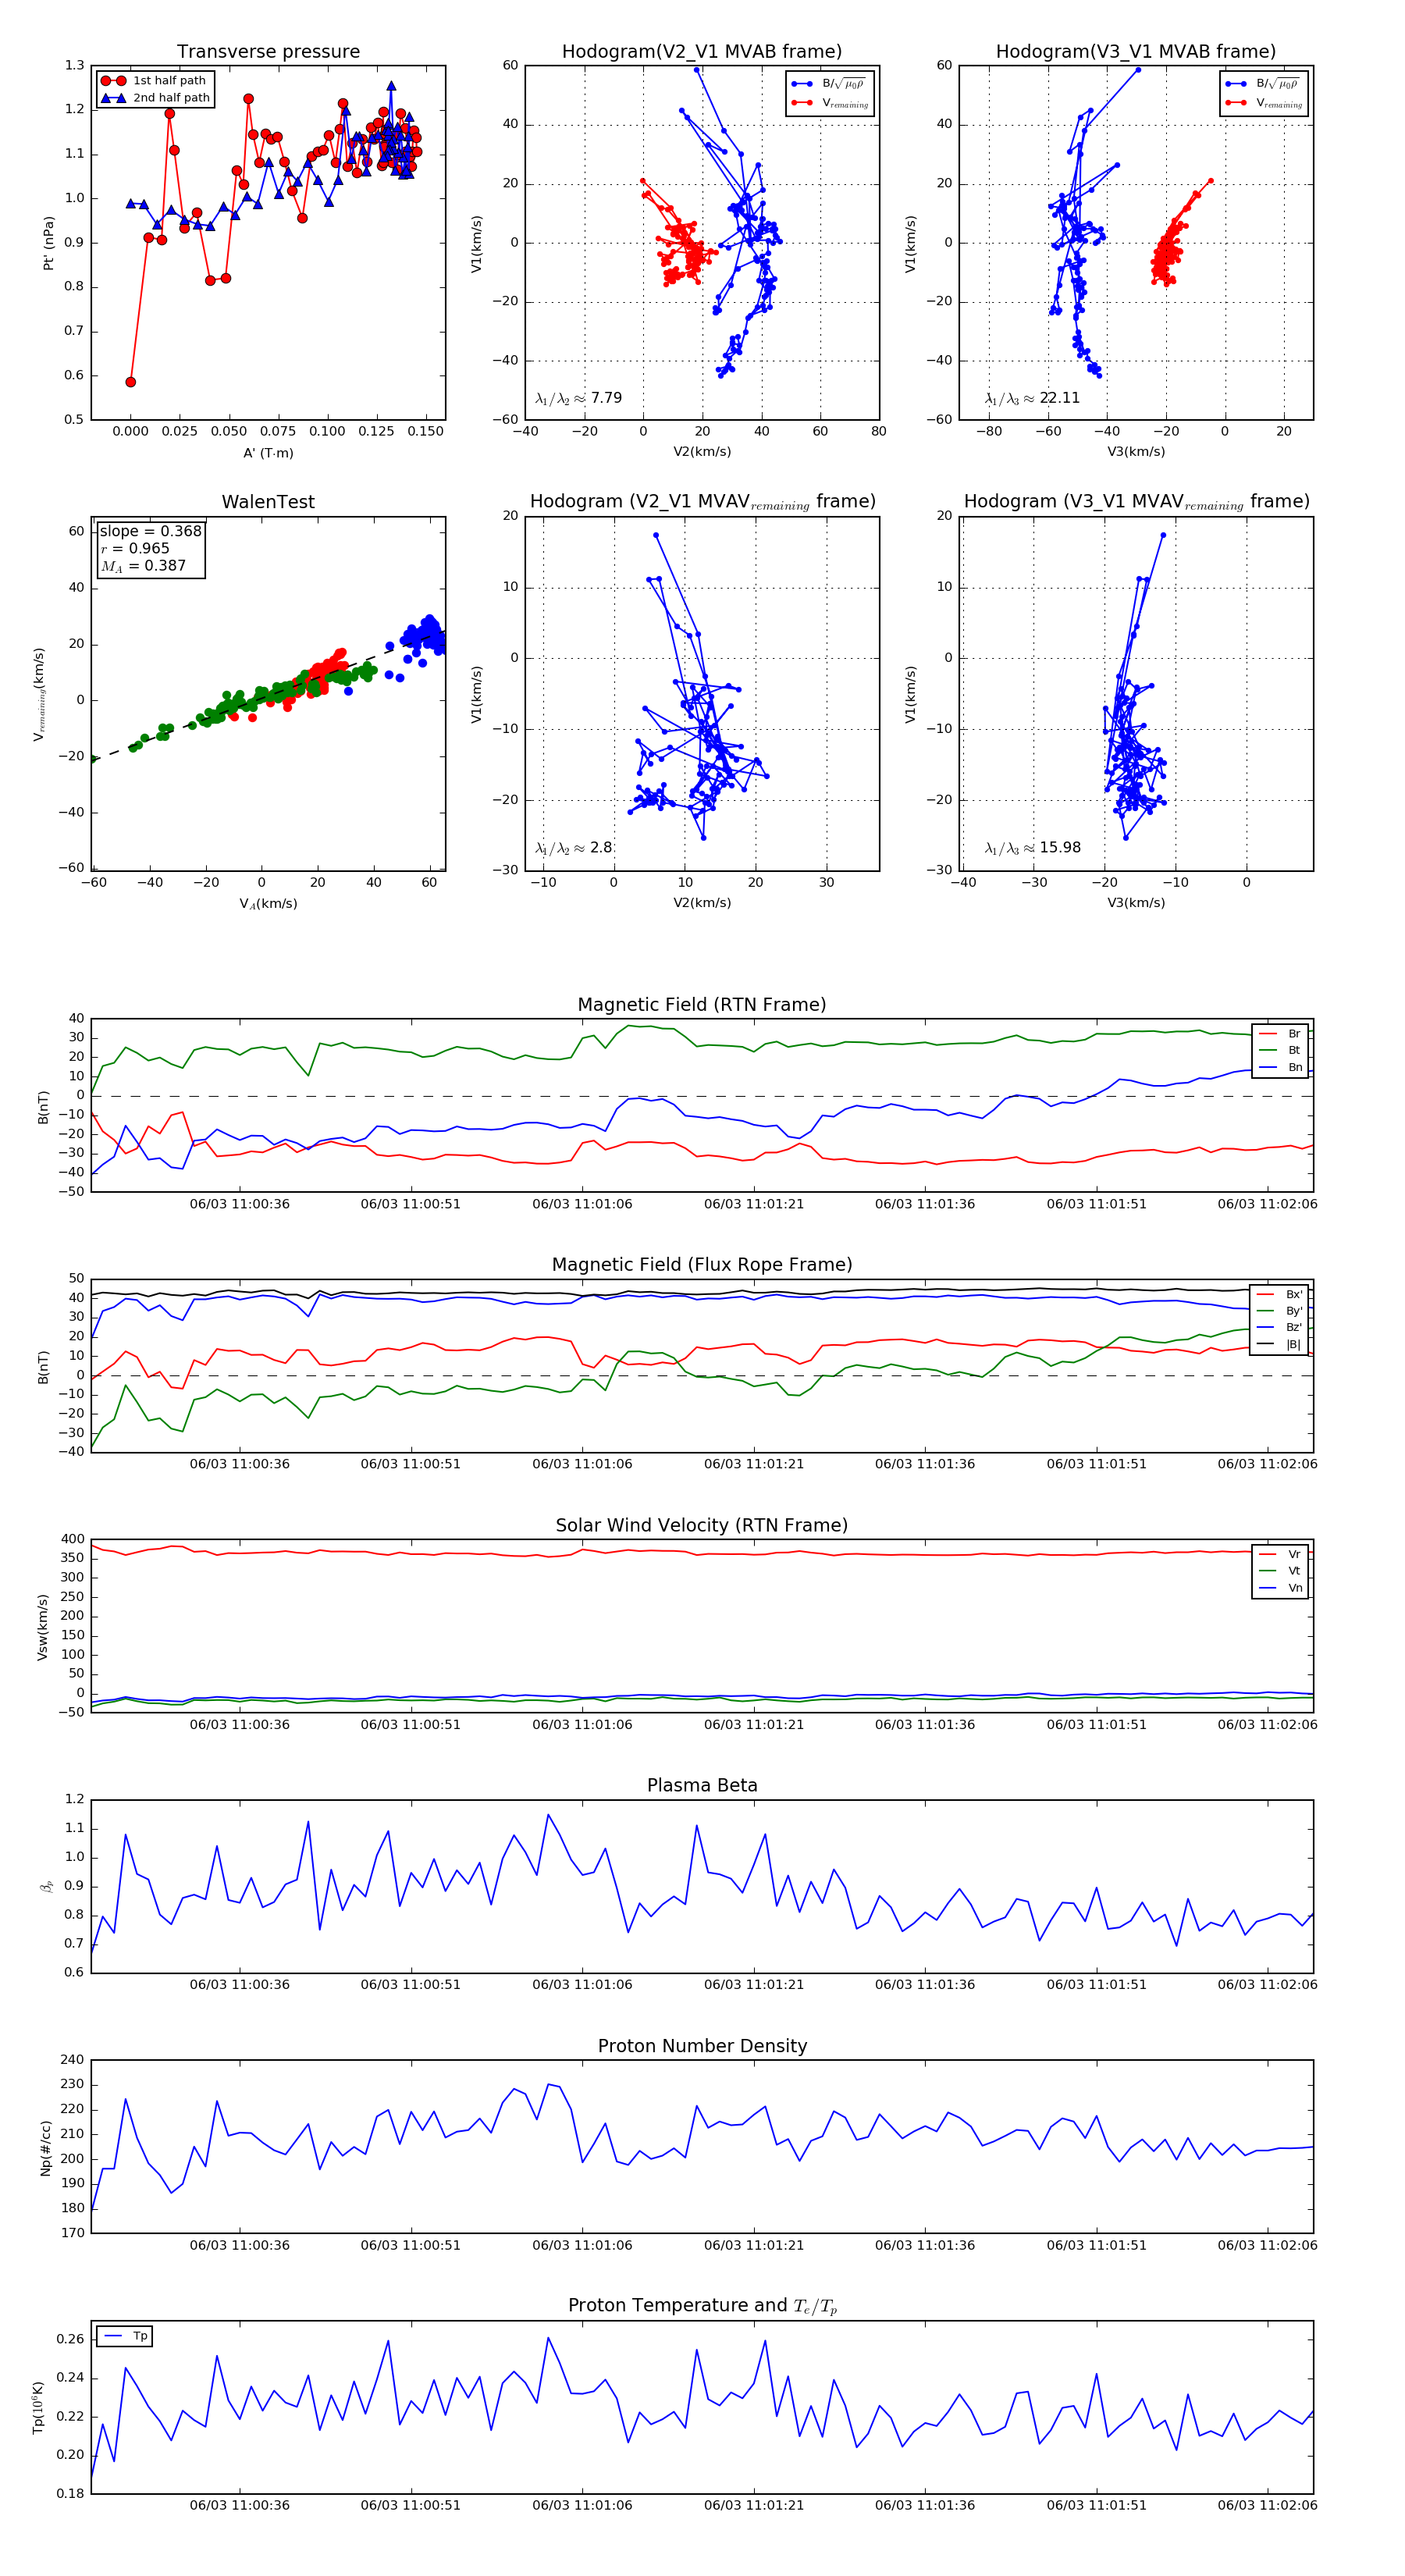Select the "Bx'" legend entry
Image resolution: width=1405 pixels, height=2576 pixels.
click(1280, 1294)
